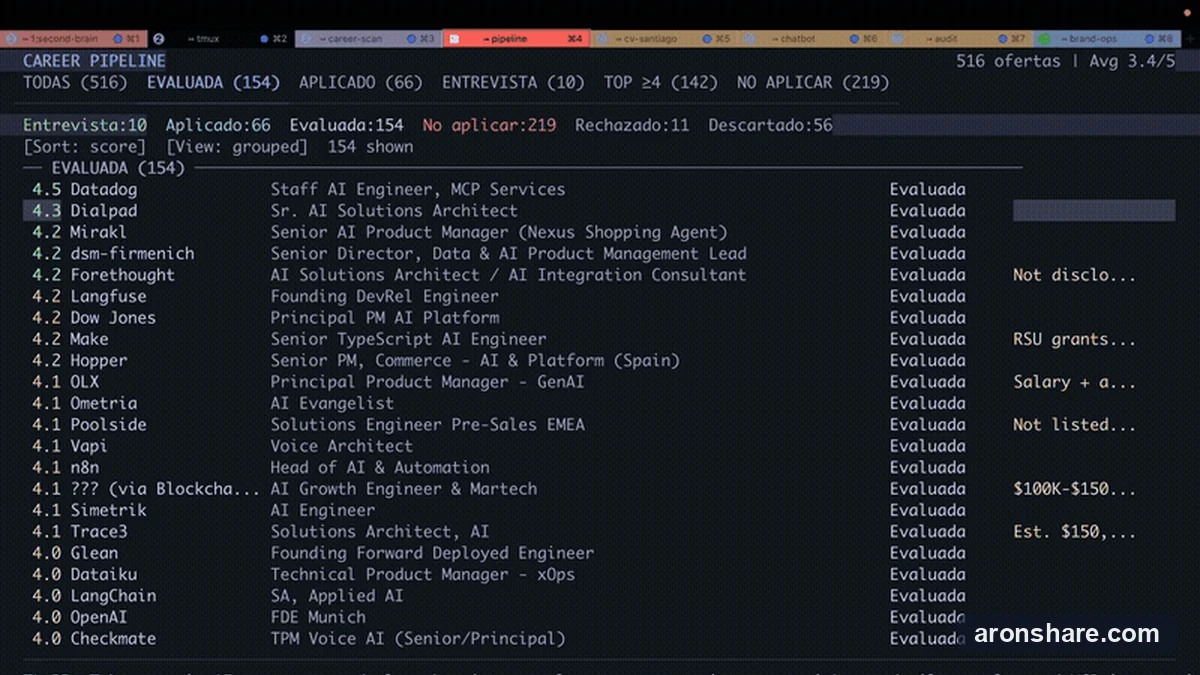Select the n8n Head of AI row
Image resolution: width=1200 pixels, height=675 pixels.
click(x=600, y=467)
